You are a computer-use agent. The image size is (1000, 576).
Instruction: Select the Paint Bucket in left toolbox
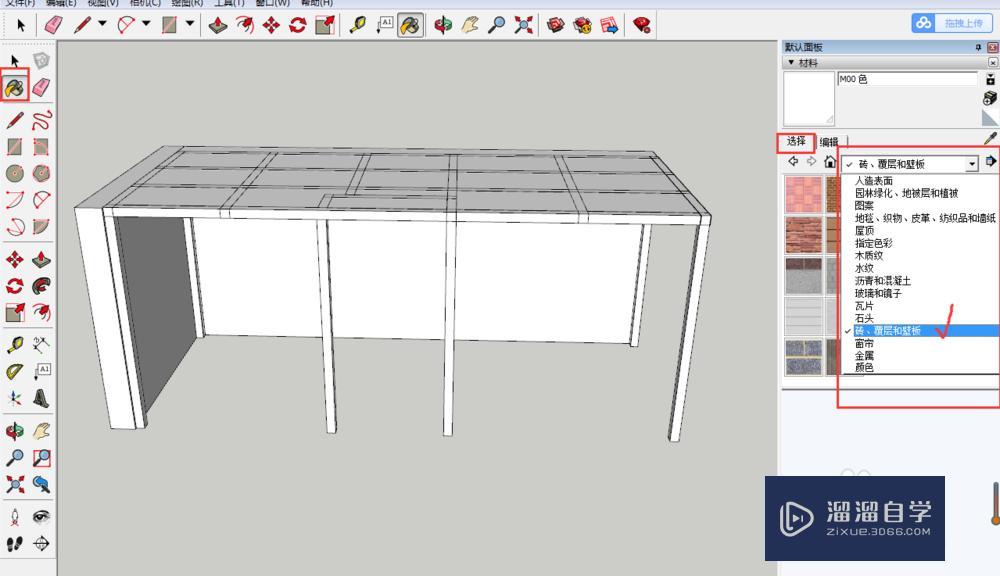(x=15, y=87)
